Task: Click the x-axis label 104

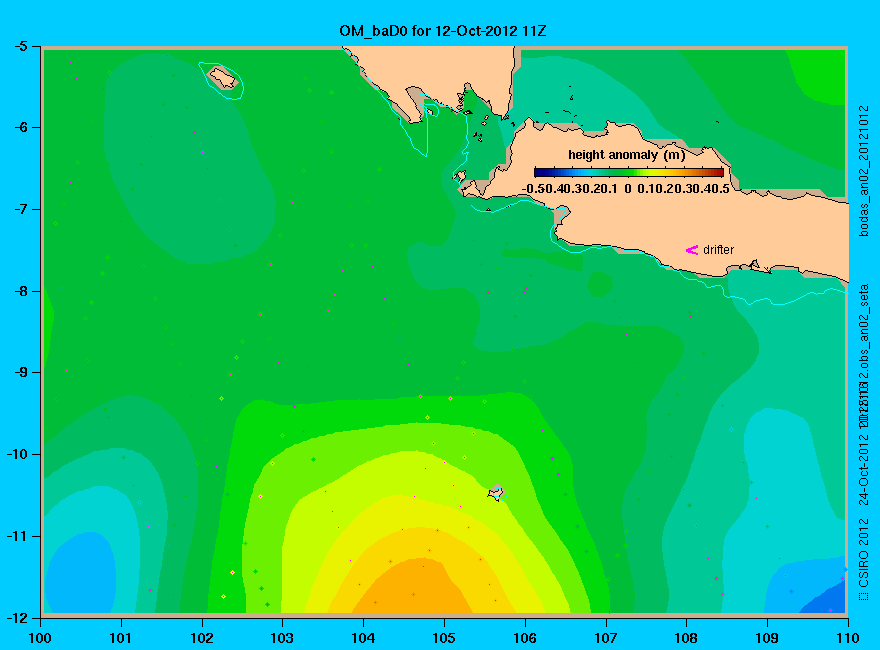Action: (x=363, y=638)
